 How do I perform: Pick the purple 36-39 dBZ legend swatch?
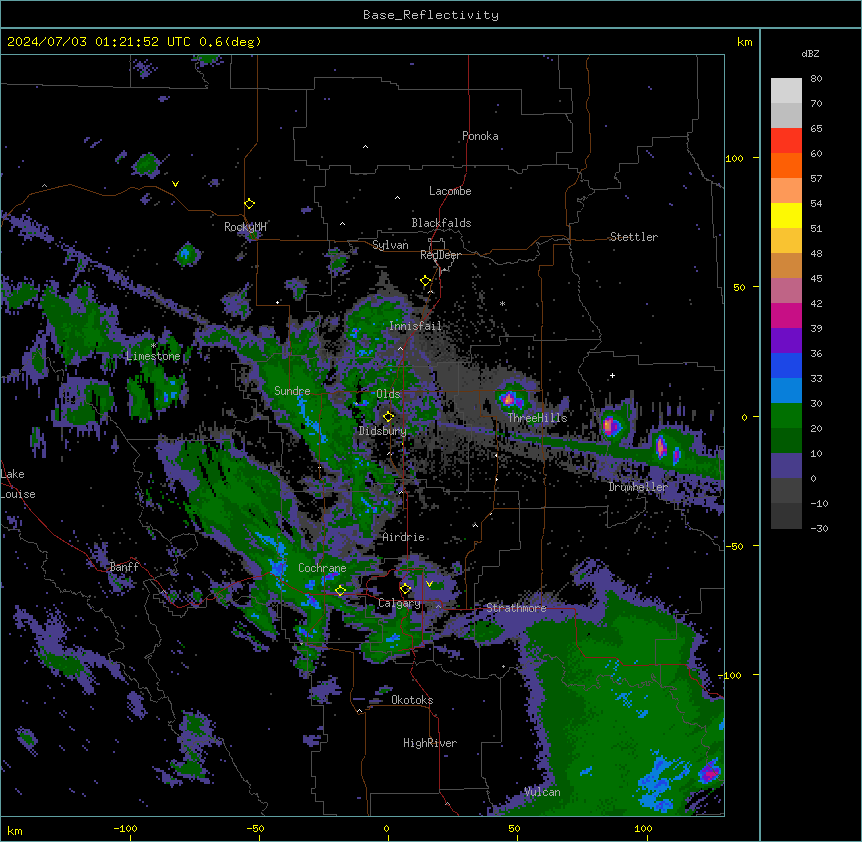(x=786, y=340)
